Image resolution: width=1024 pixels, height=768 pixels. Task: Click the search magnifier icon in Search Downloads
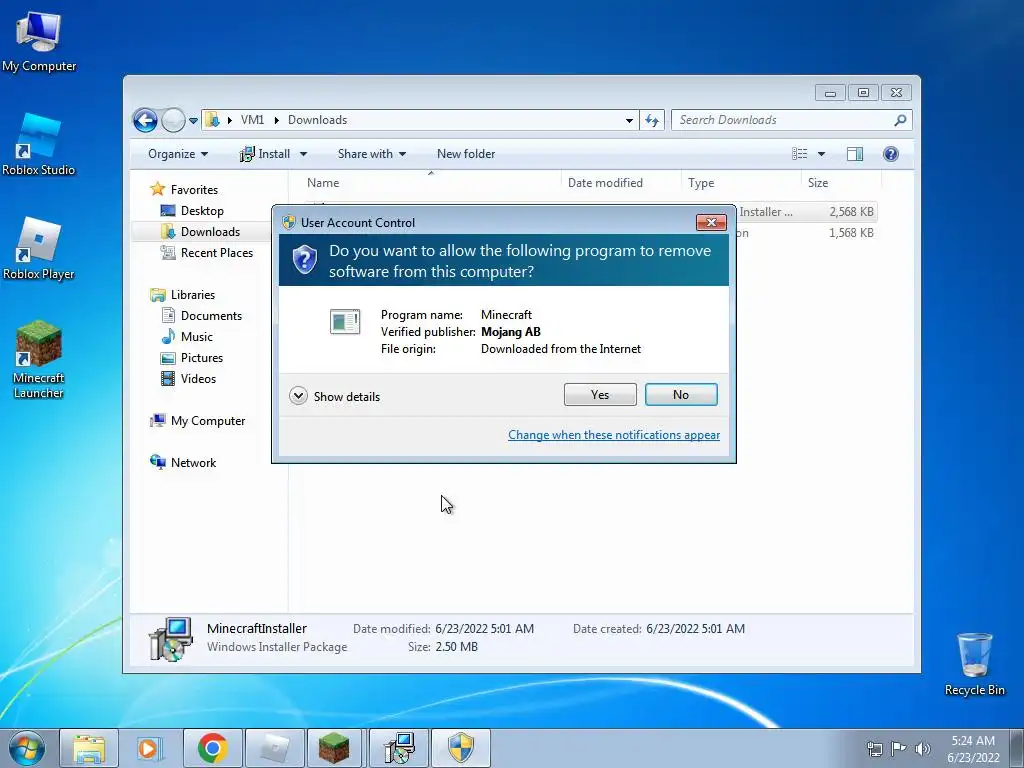point(900,120)
